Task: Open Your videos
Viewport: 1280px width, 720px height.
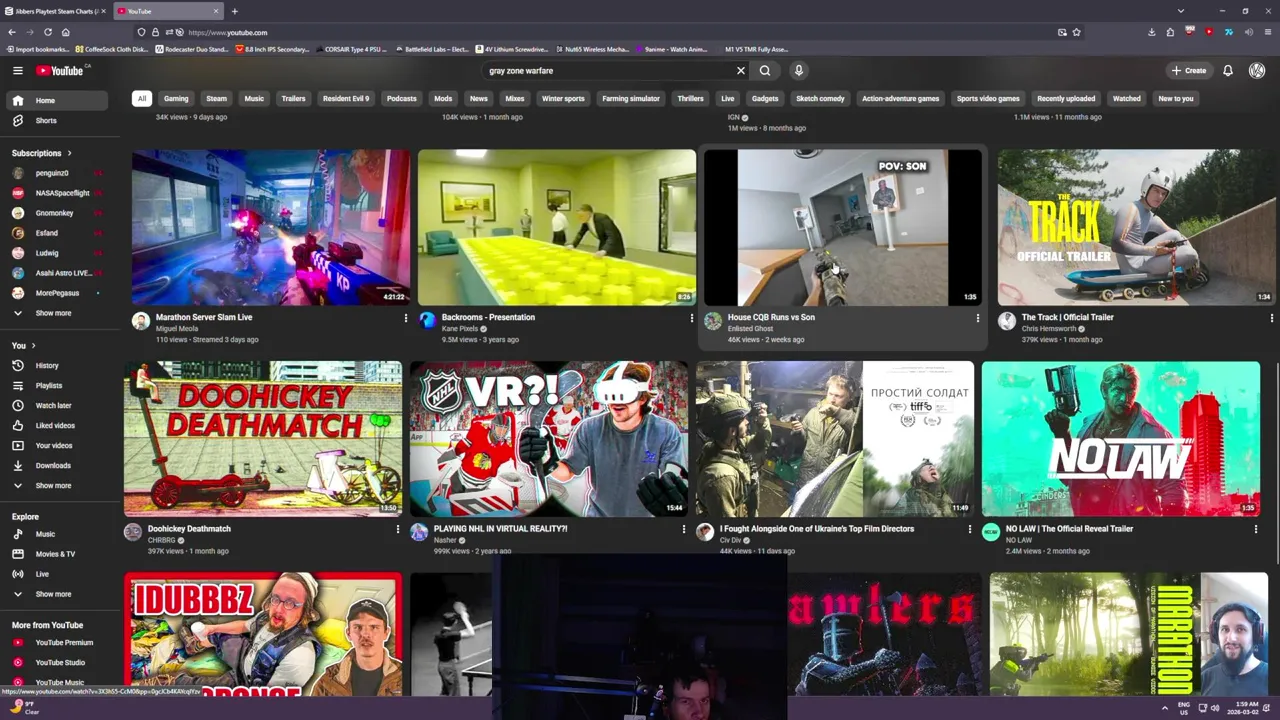Action: pos(55,446)
